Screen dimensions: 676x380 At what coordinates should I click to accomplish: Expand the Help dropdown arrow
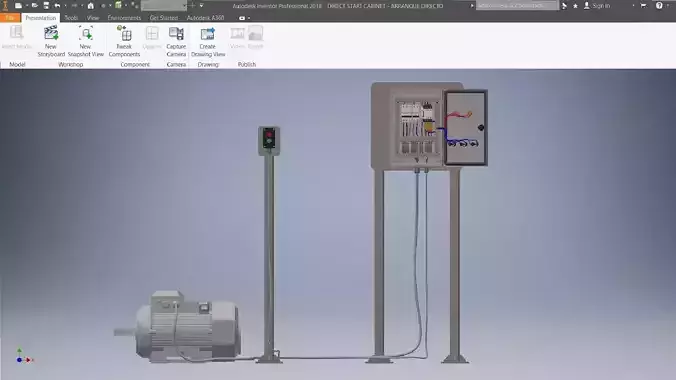click(x=668, y=6)
